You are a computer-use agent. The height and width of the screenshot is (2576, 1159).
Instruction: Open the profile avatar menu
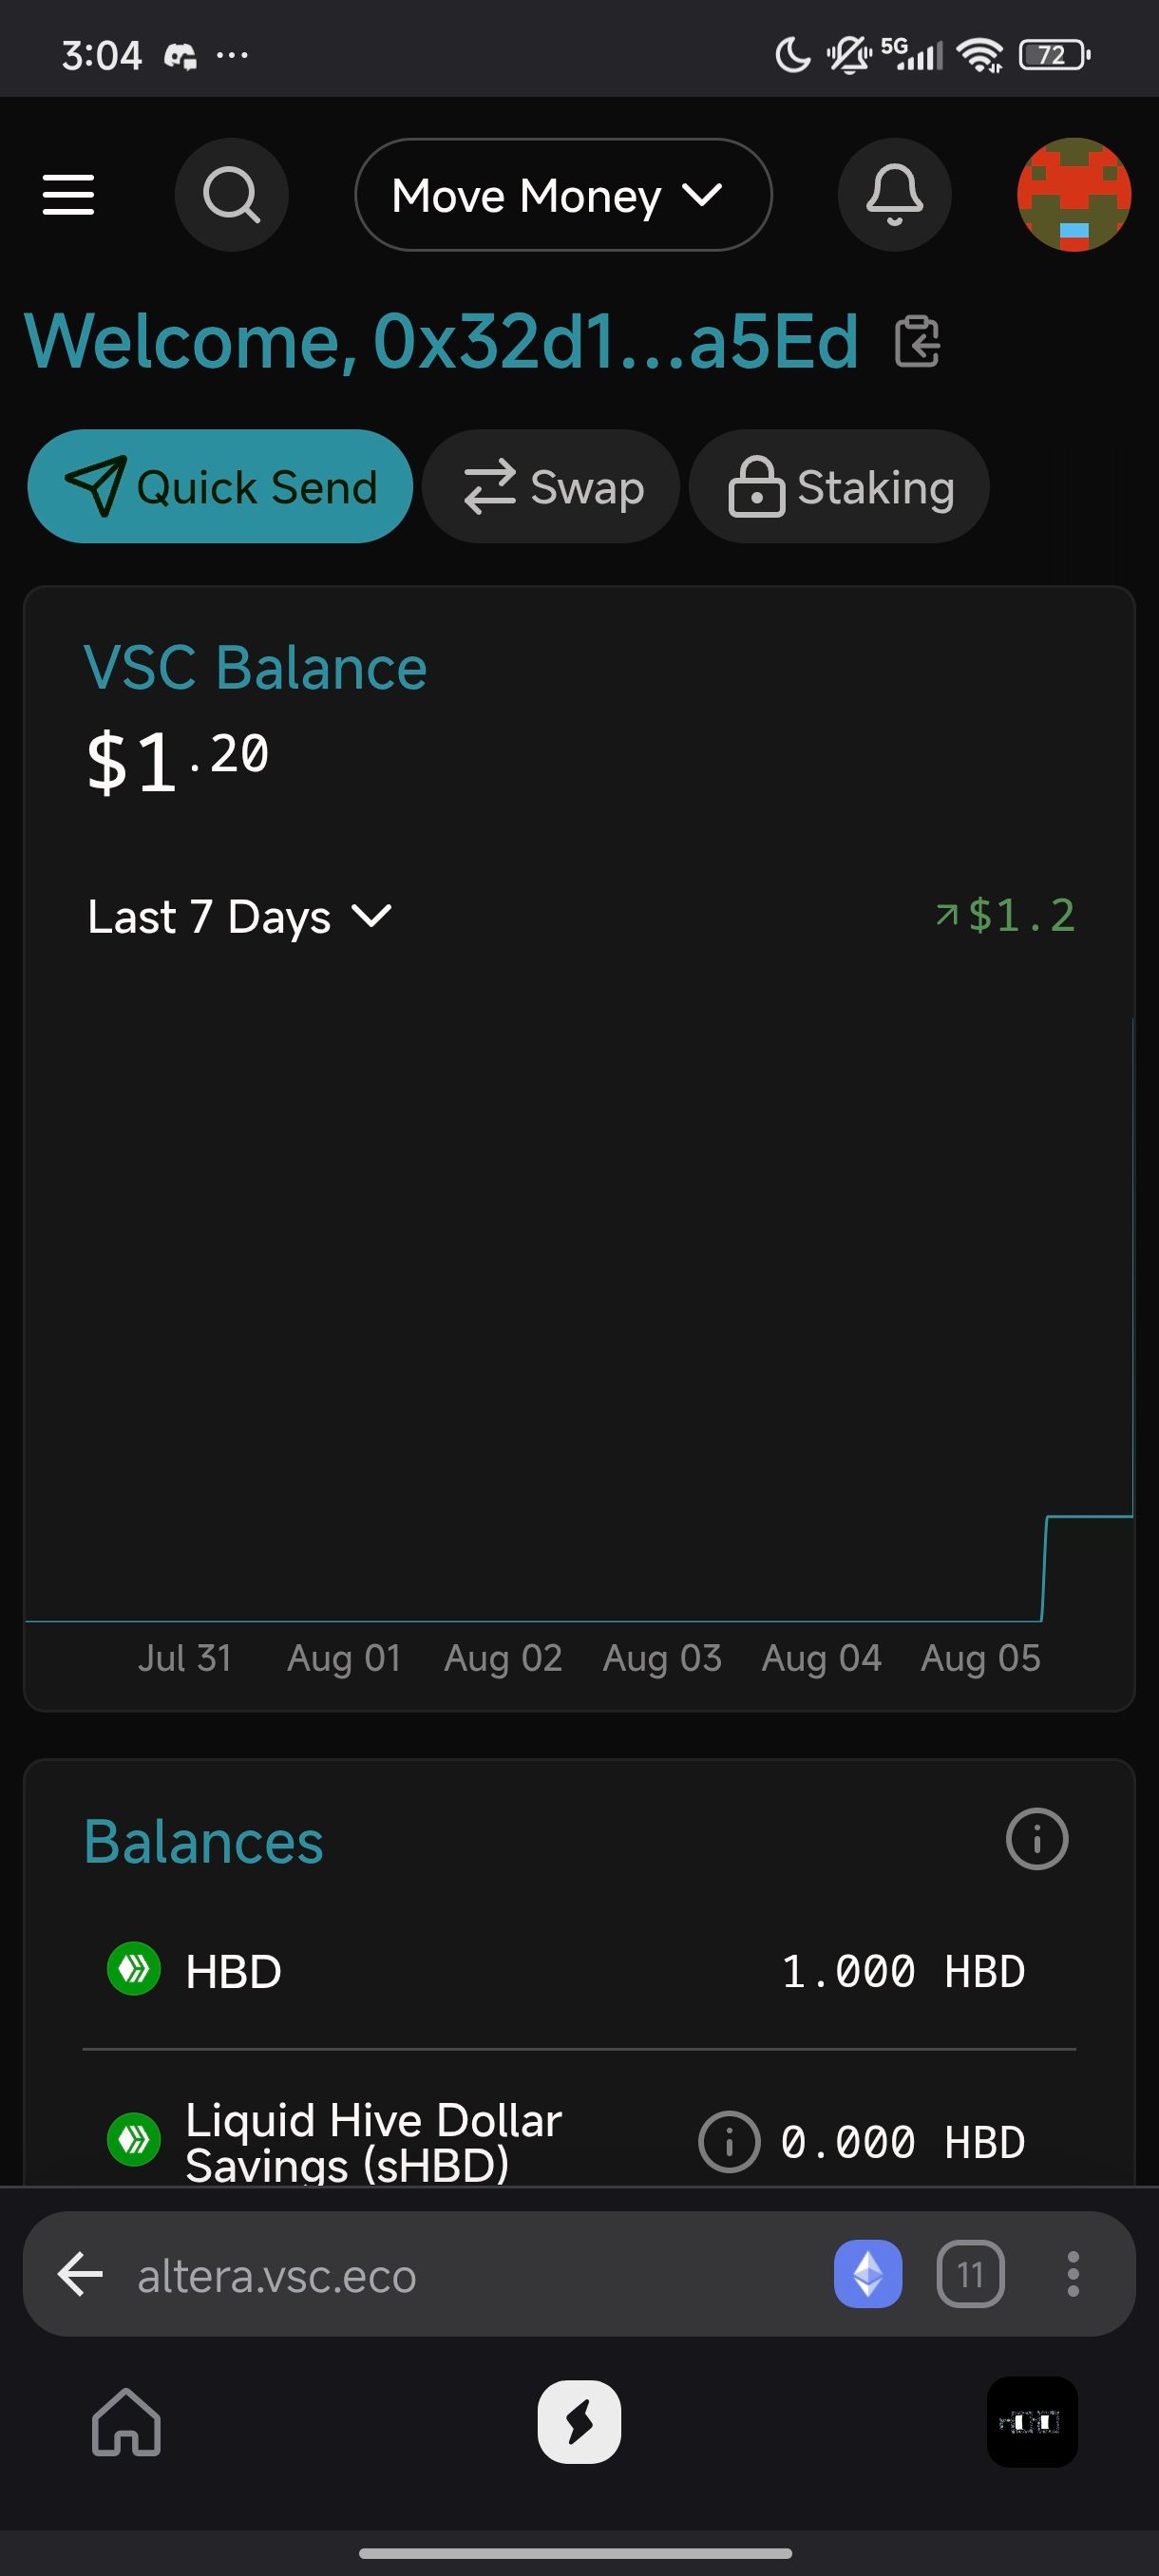pos(1074,195)
